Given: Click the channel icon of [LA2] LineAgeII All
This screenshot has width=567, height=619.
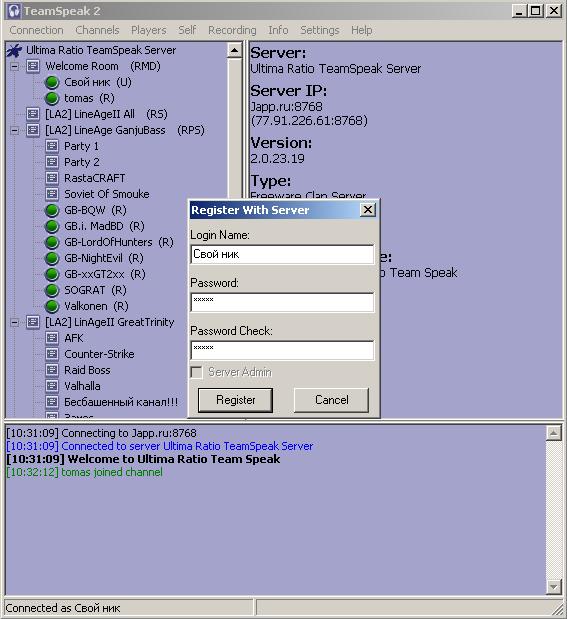Looking at the screenshot, I should coord(33,114).
